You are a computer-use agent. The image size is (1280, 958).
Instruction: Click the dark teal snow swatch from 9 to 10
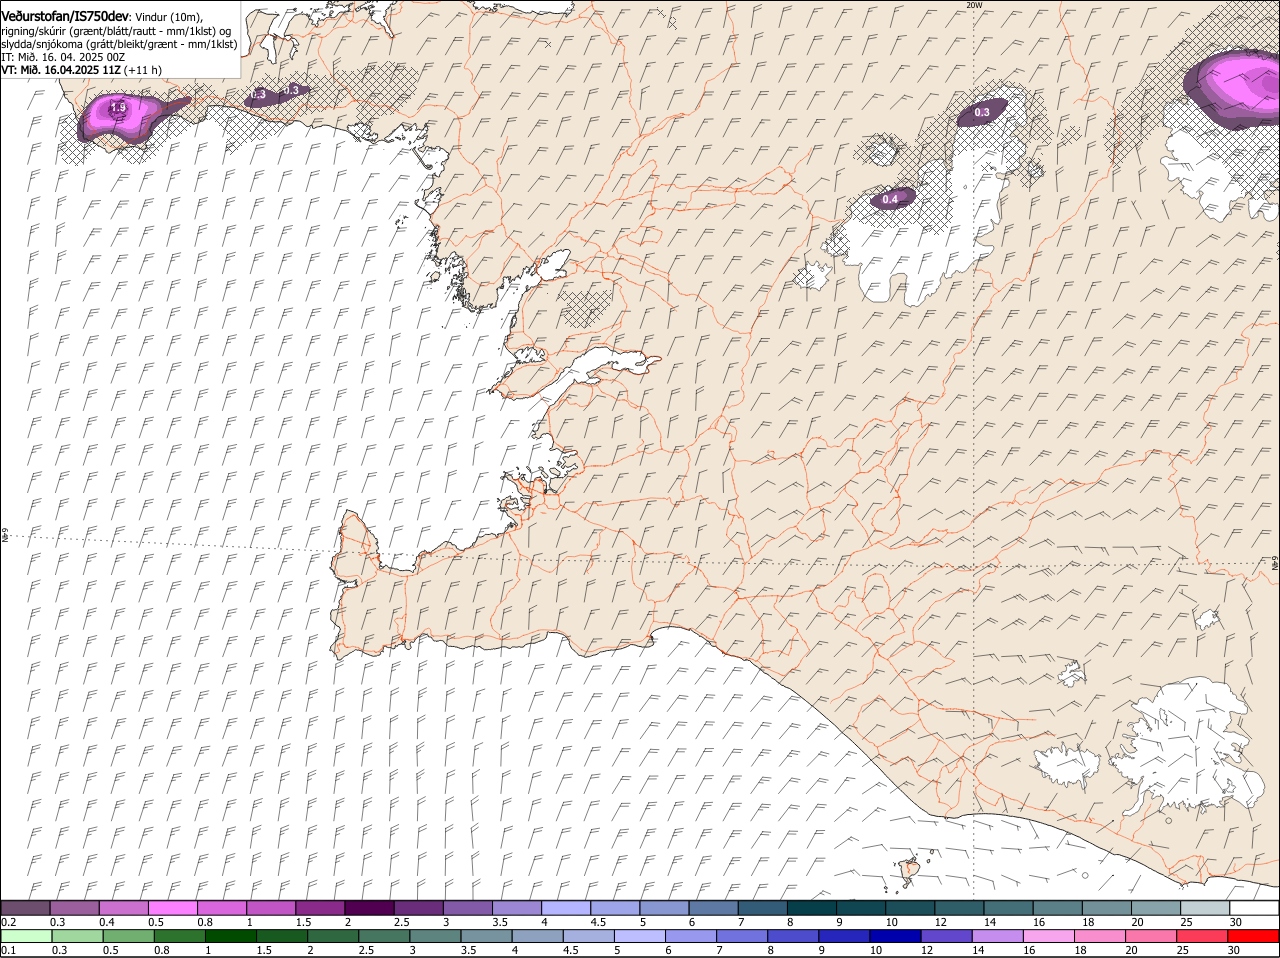[861, 908]
